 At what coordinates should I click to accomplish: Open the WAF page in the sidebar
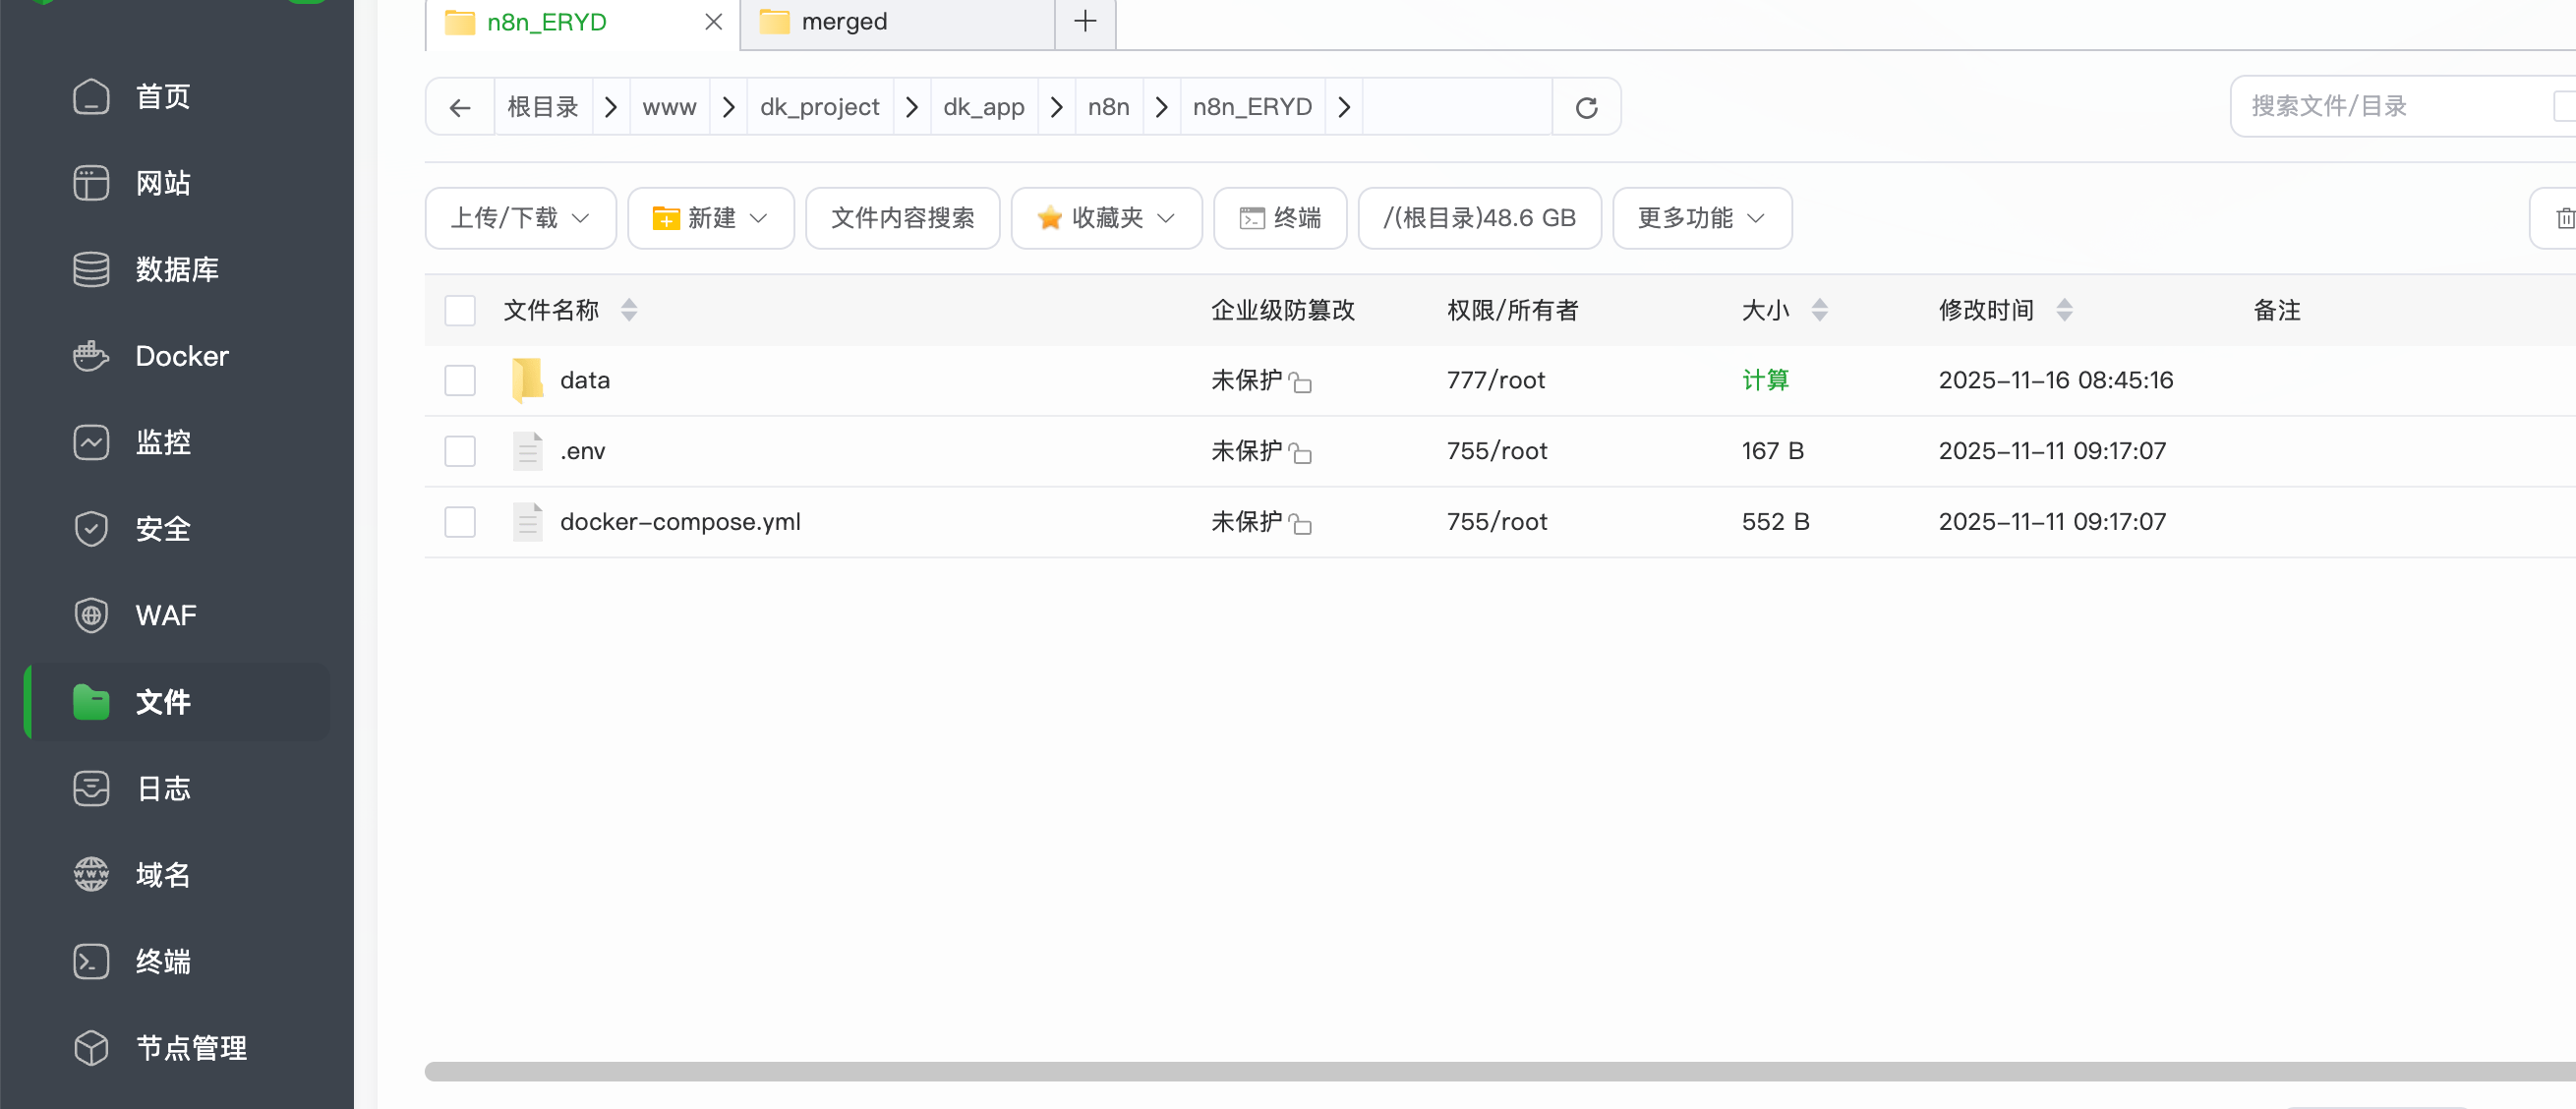pos(165,615)
